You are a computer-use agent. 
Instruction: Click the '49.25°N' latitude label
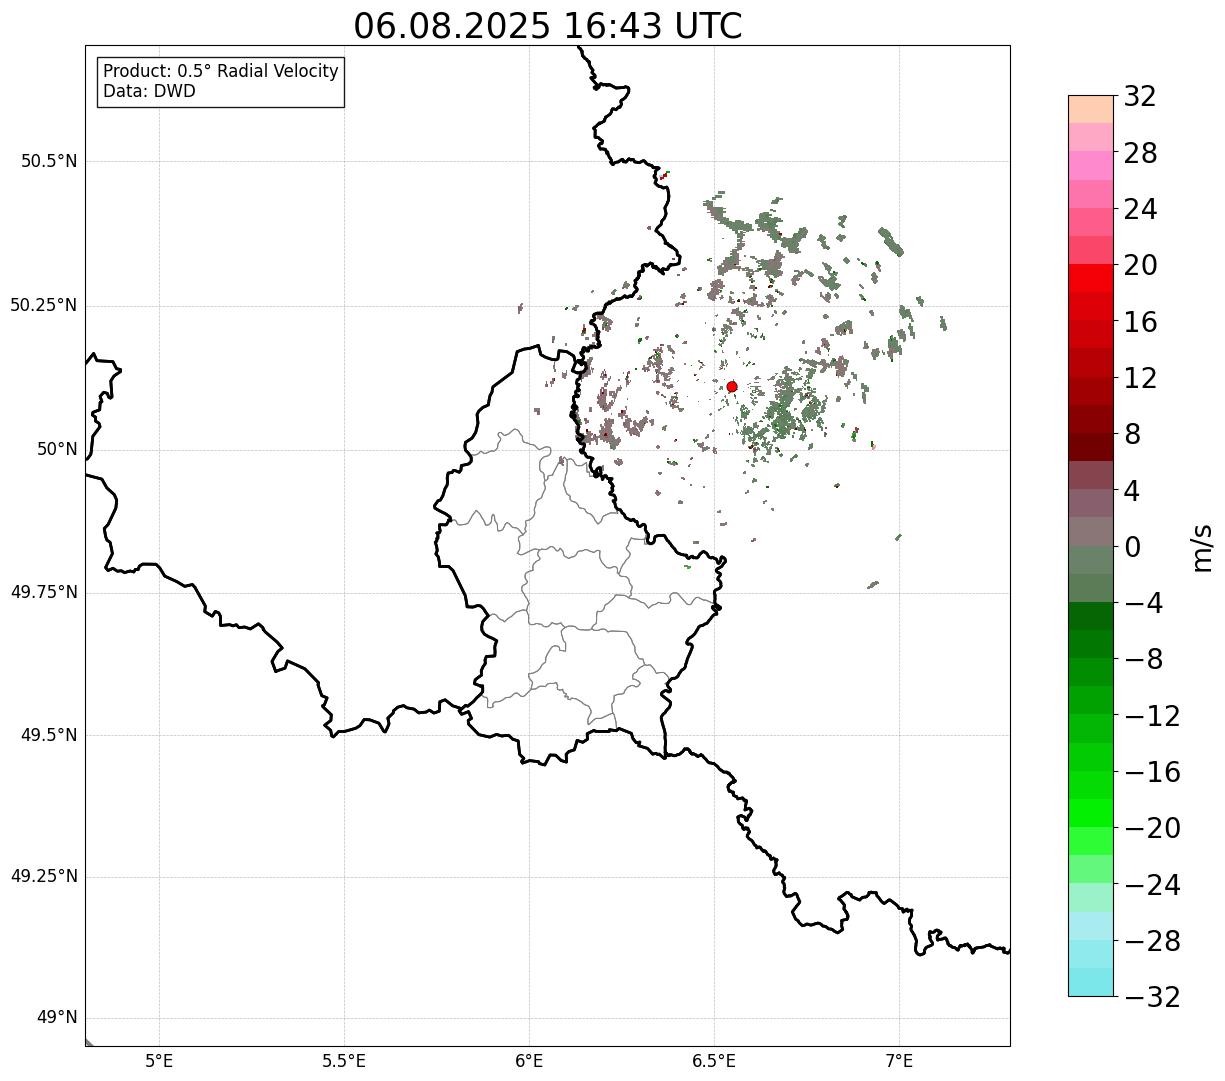[x=43, y=876]
